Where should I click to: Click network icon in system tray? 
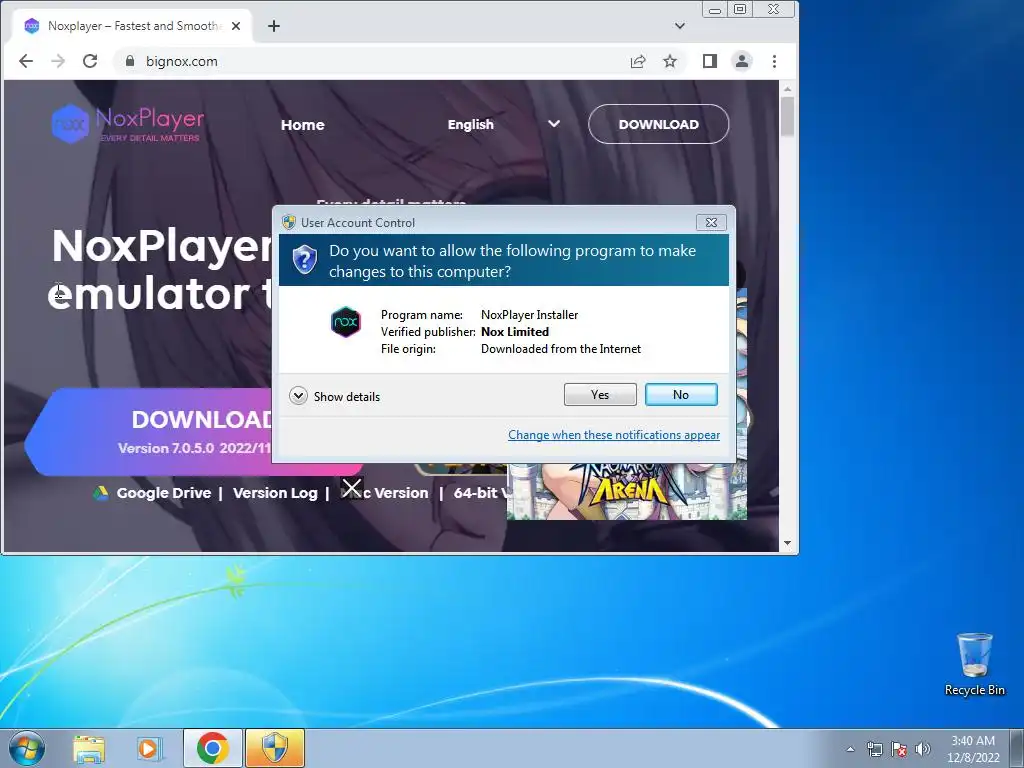(874, 749)
